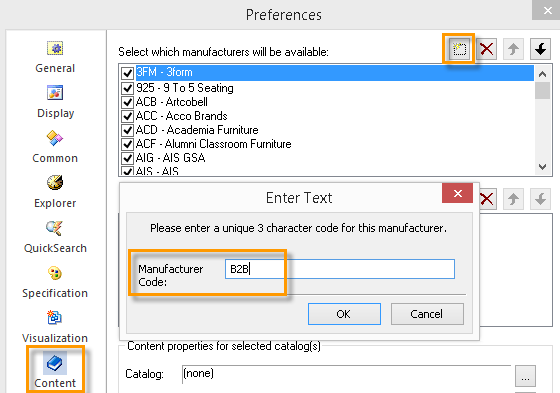The image size is (560, 393).
Task: Uncheck the AIS - AIS checkbox
Action: click(x=128, y=171)
